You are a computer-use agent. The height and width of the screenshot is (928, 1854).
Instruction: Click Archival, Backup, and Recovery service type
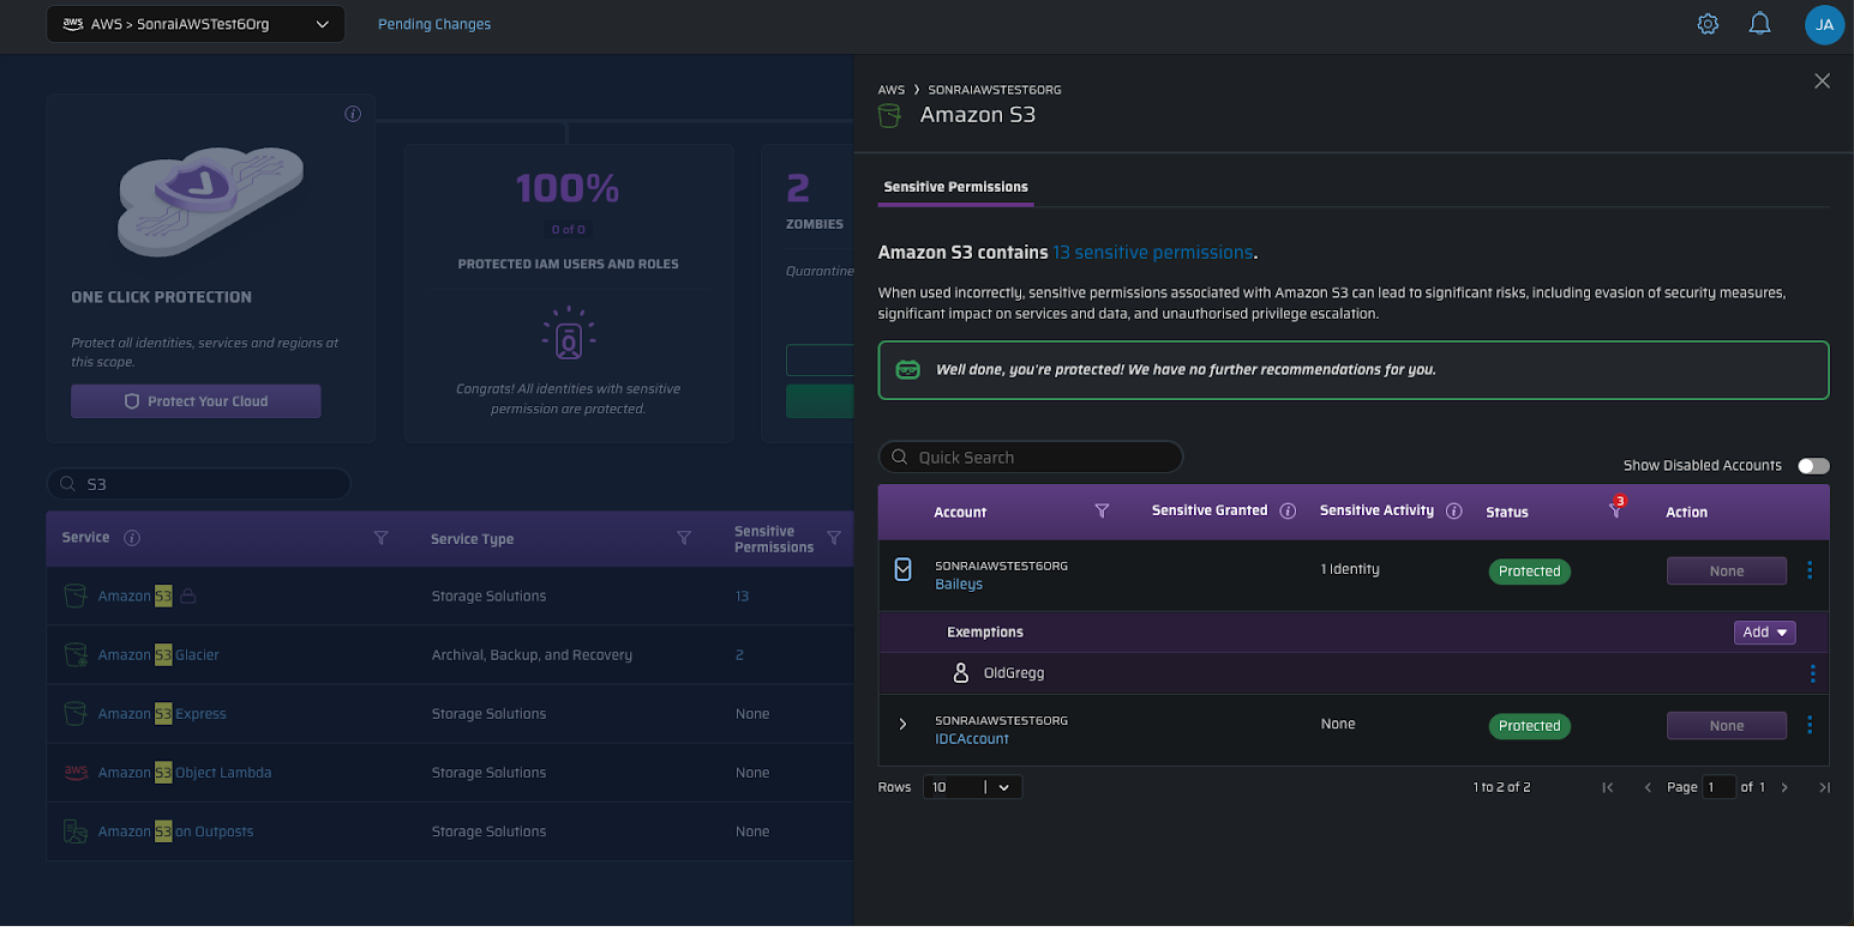point(531,655)
